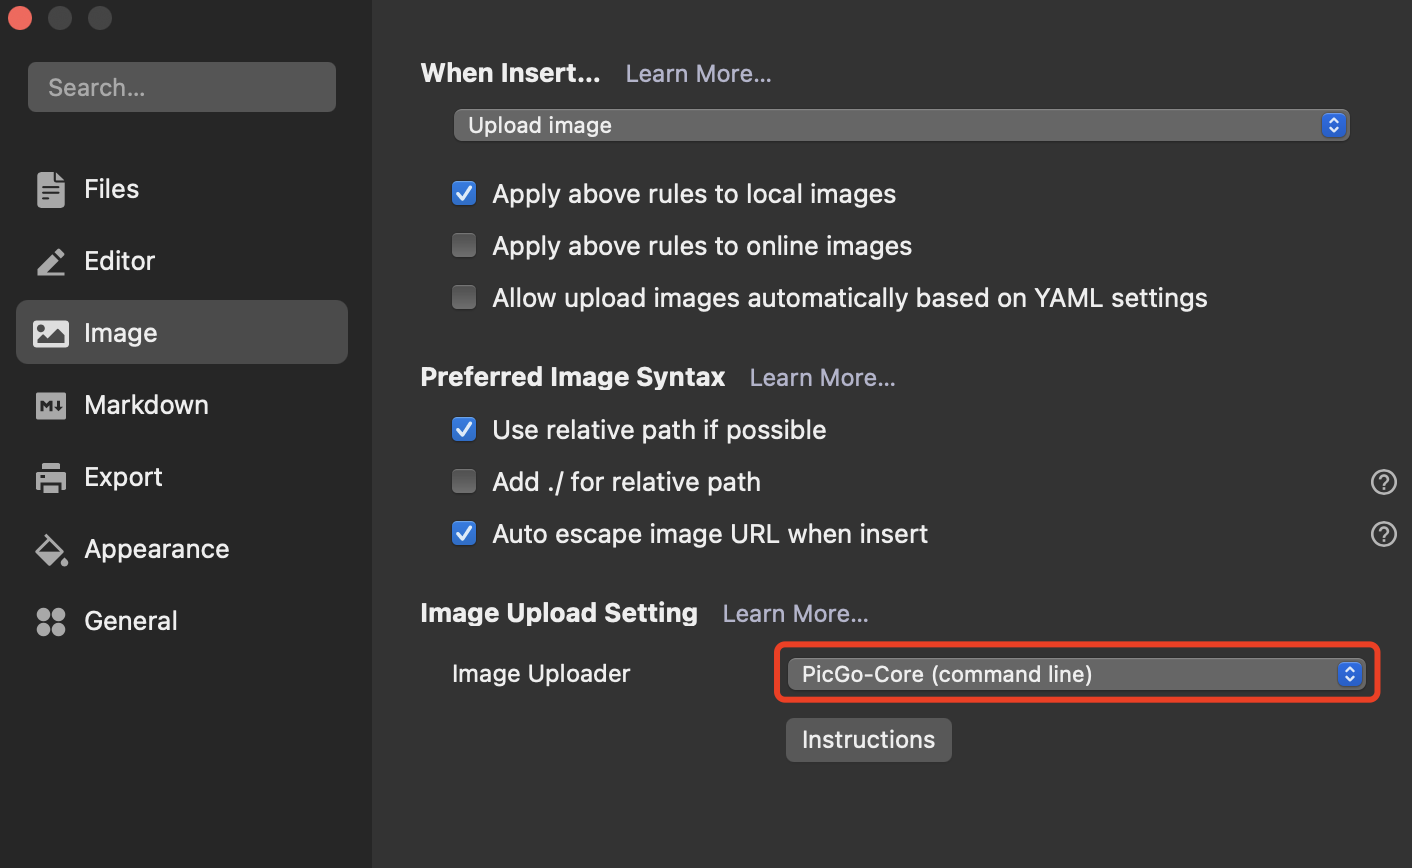
Task: Show help for Add ./ for relative path
Action: coord(1383,482)
